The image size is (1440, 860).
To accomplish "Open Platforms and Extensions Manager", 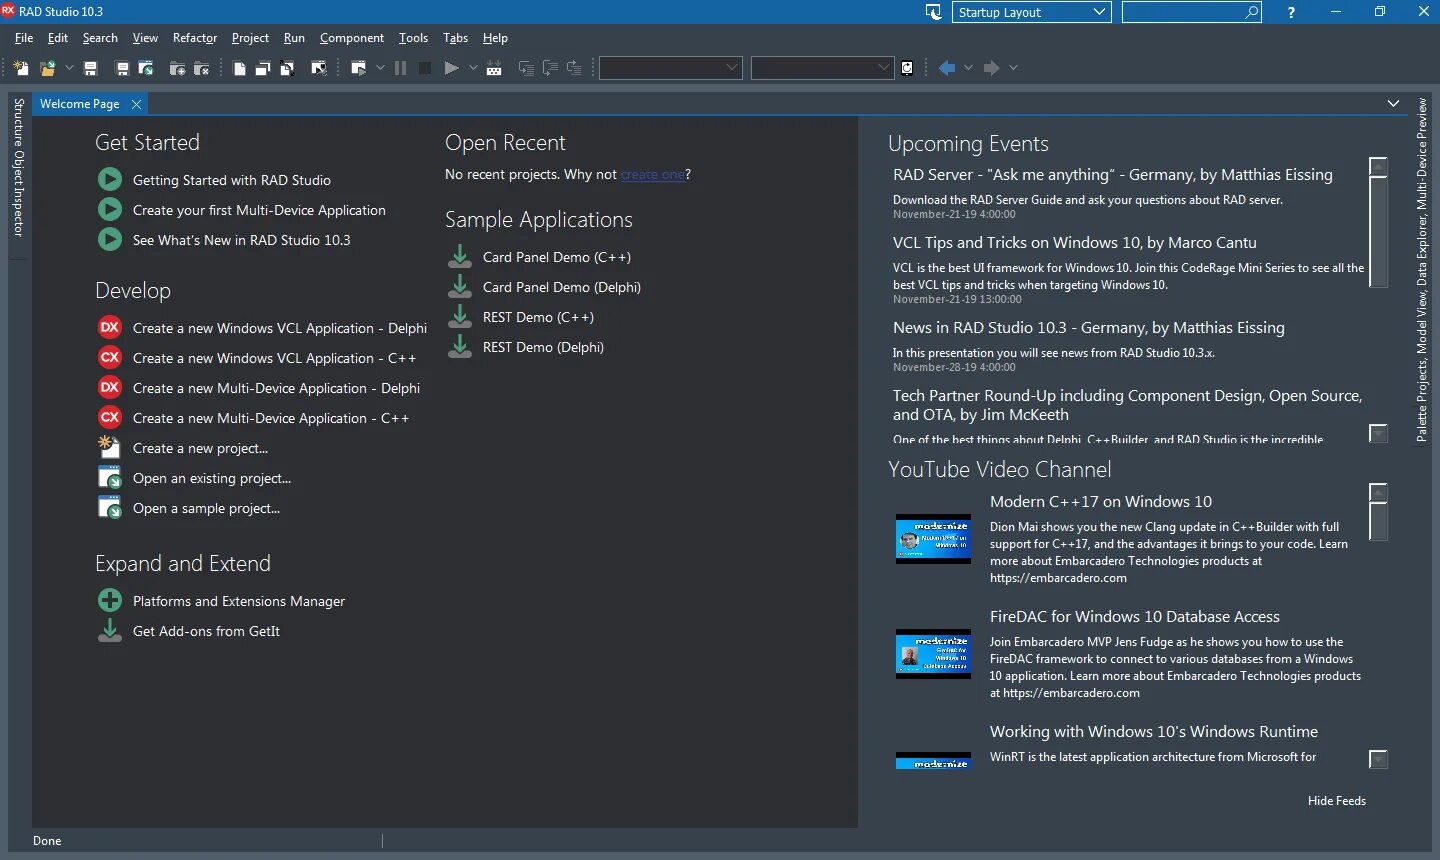I will coord(239,601).
